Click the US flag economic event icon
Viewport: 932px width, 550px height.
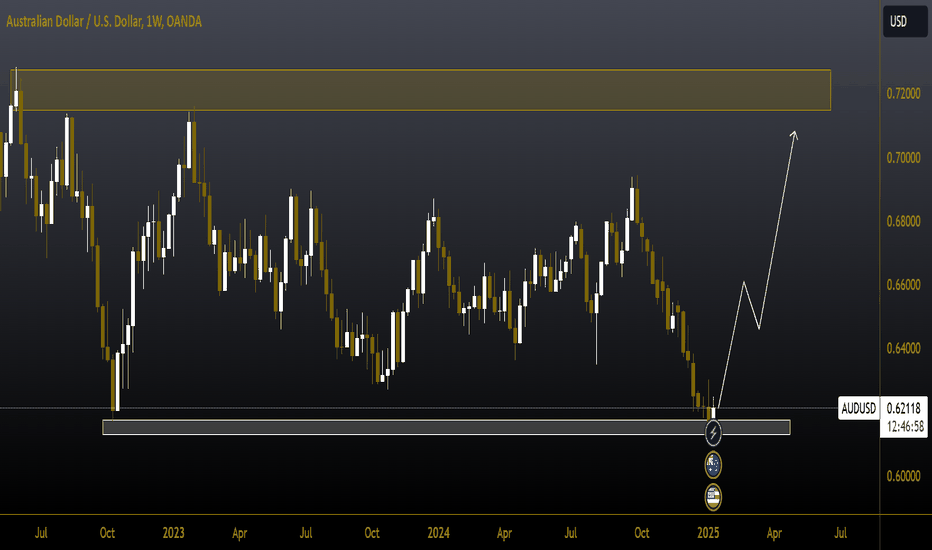(x=713, y=497)
